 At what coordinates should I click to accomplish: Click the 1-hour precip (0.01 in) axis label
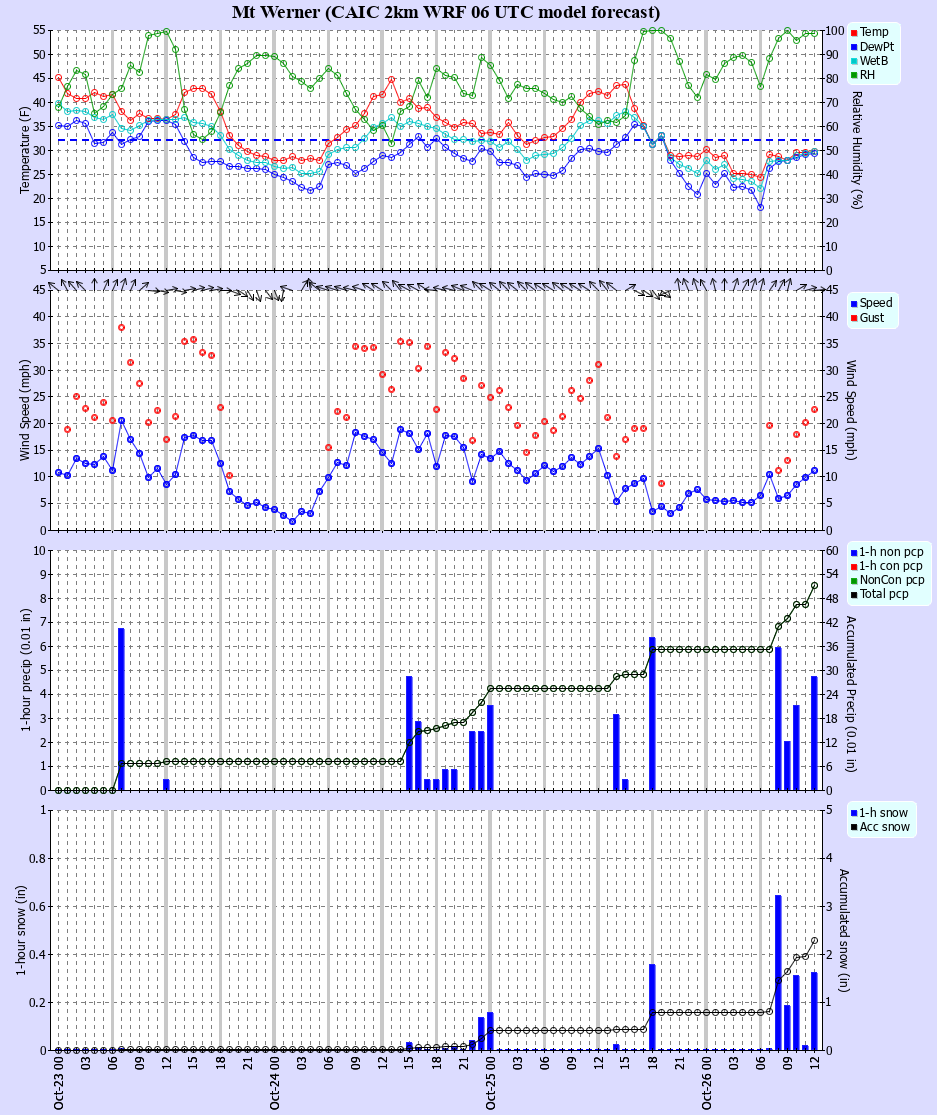tap(26, 671)
